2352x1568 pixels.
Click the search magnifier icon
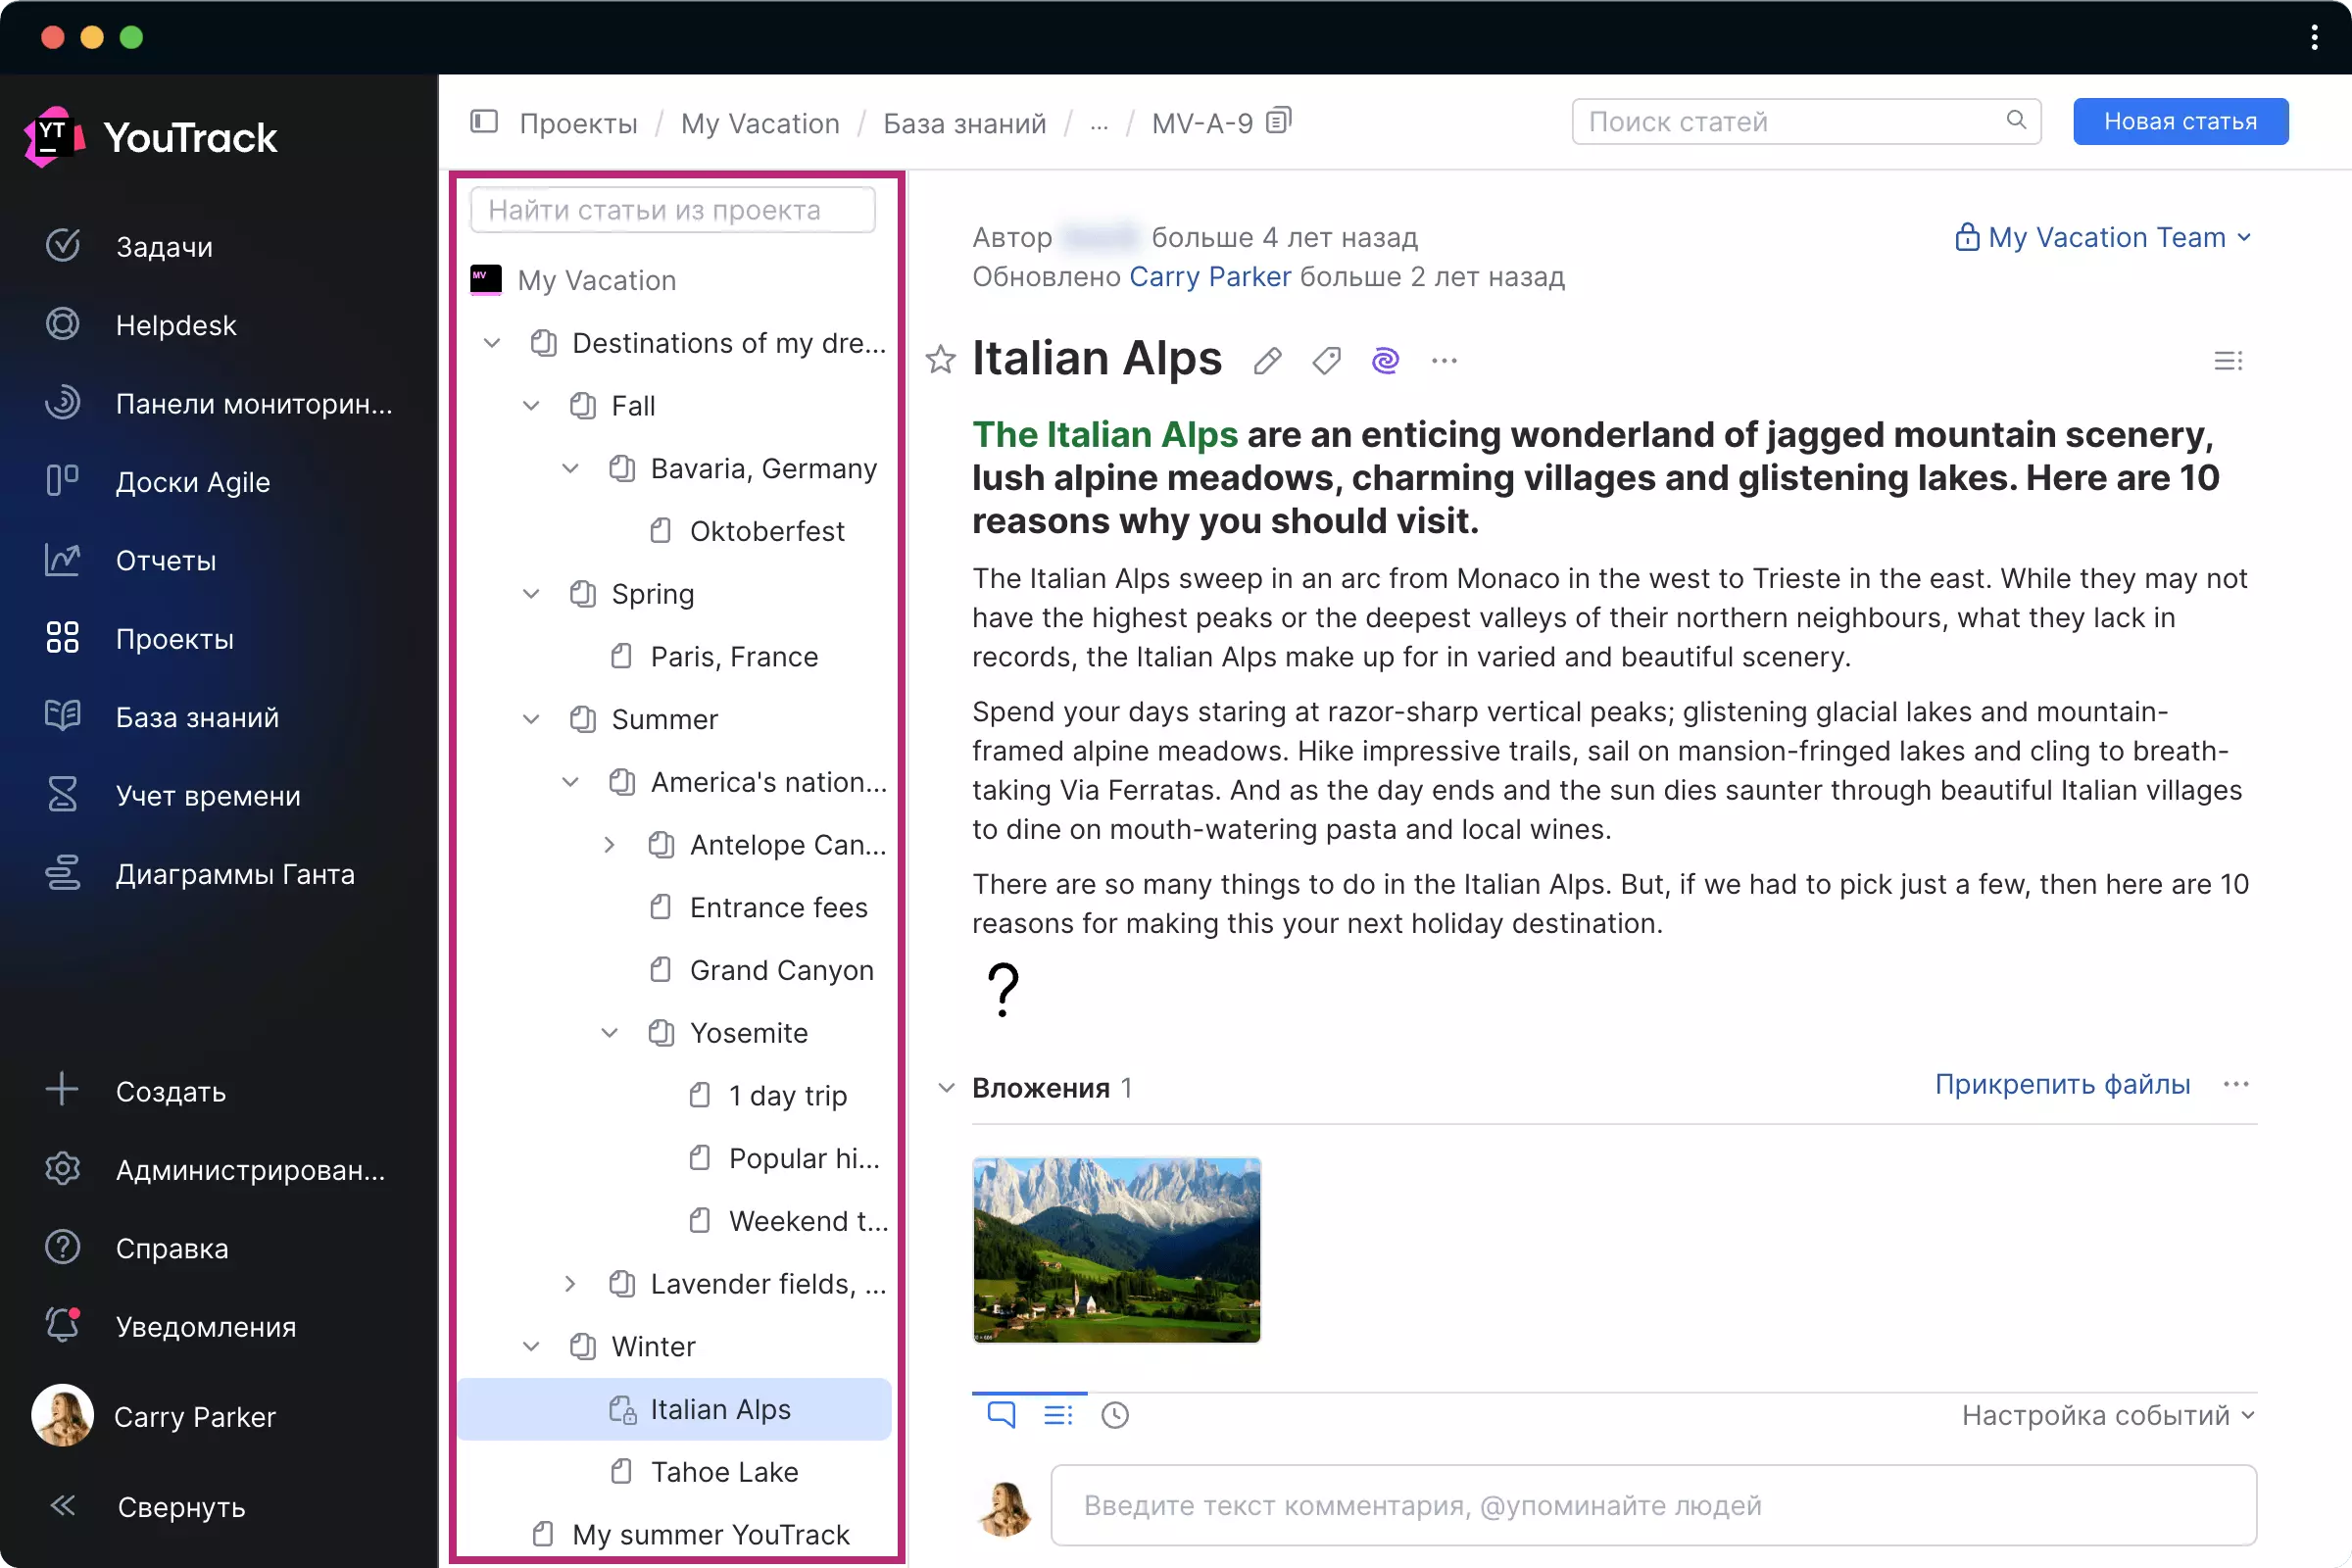(2016, 121)
